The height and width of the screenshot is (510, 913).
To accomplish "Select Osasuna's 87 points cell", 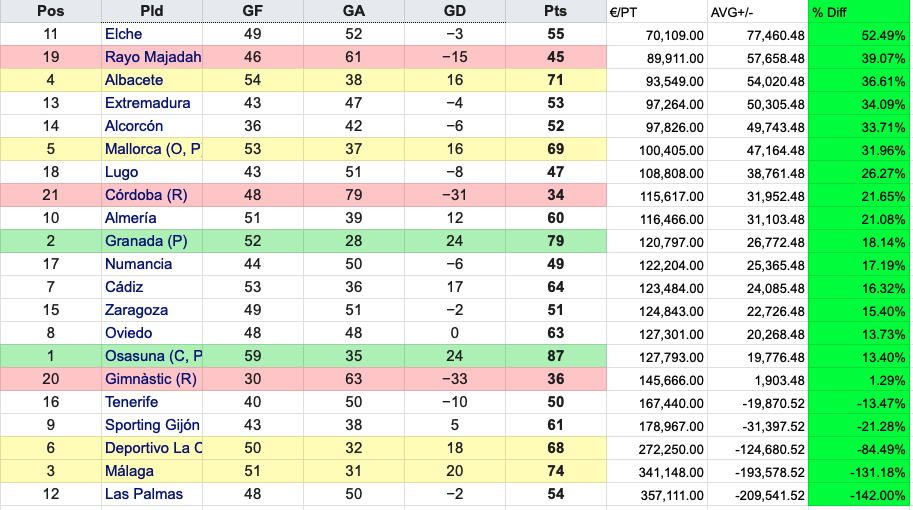I will (555, 356).
